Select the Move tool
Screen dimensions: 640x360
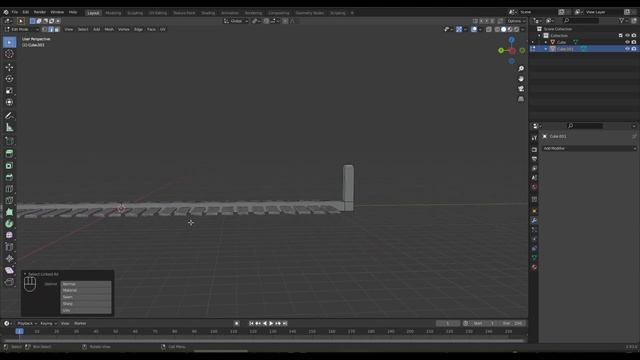click(9, 67)
